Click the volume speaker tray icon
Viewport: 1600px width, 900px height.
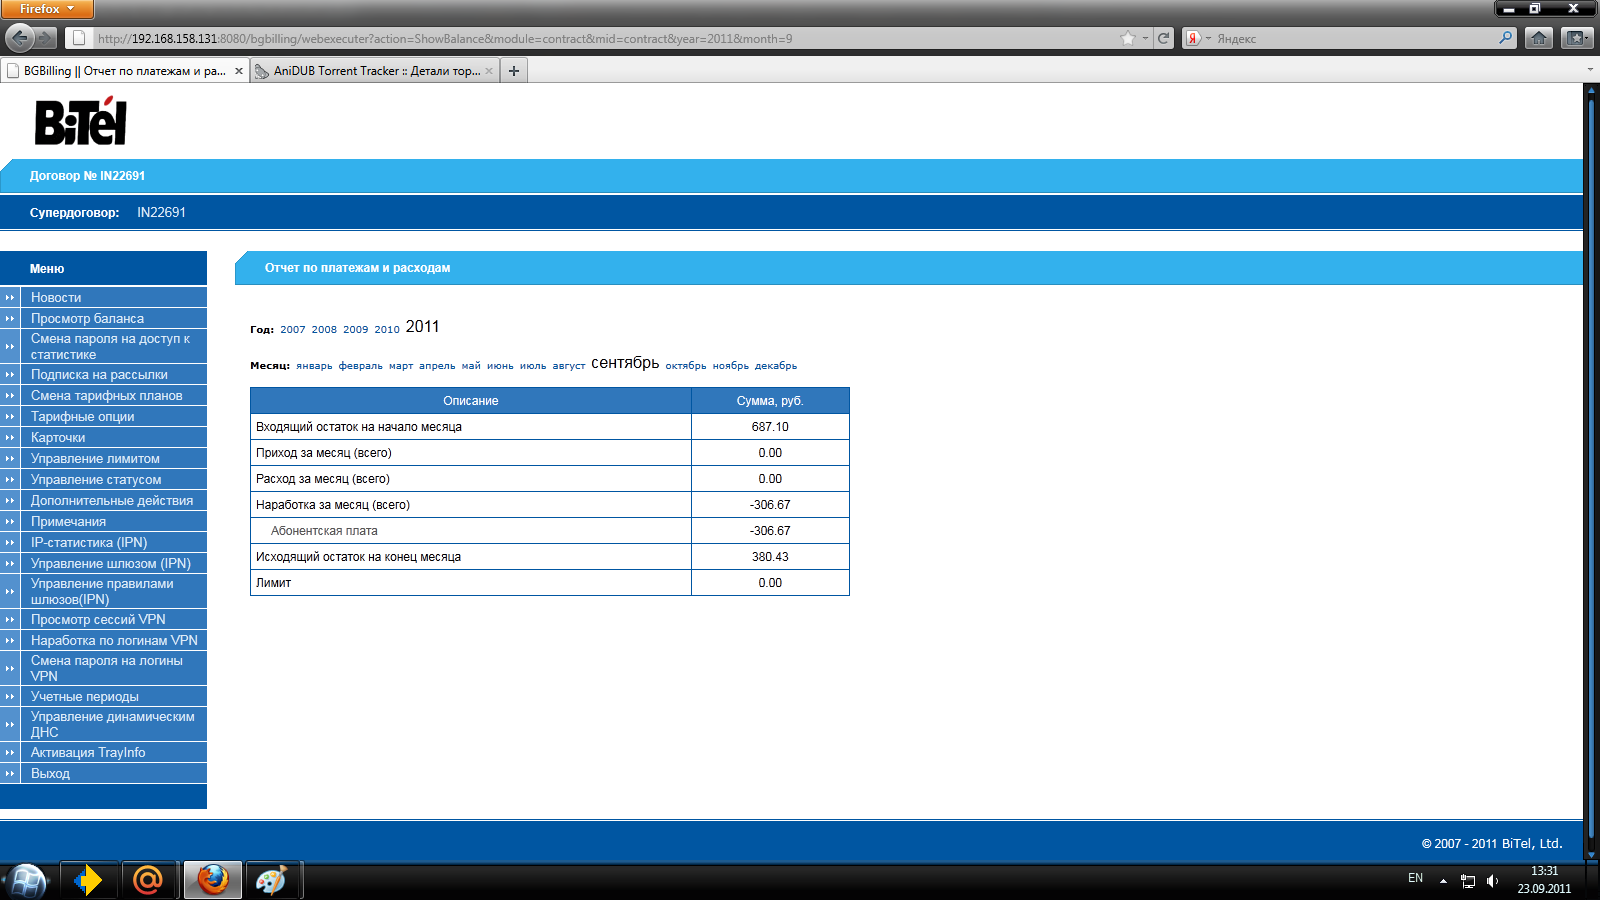1492,881
